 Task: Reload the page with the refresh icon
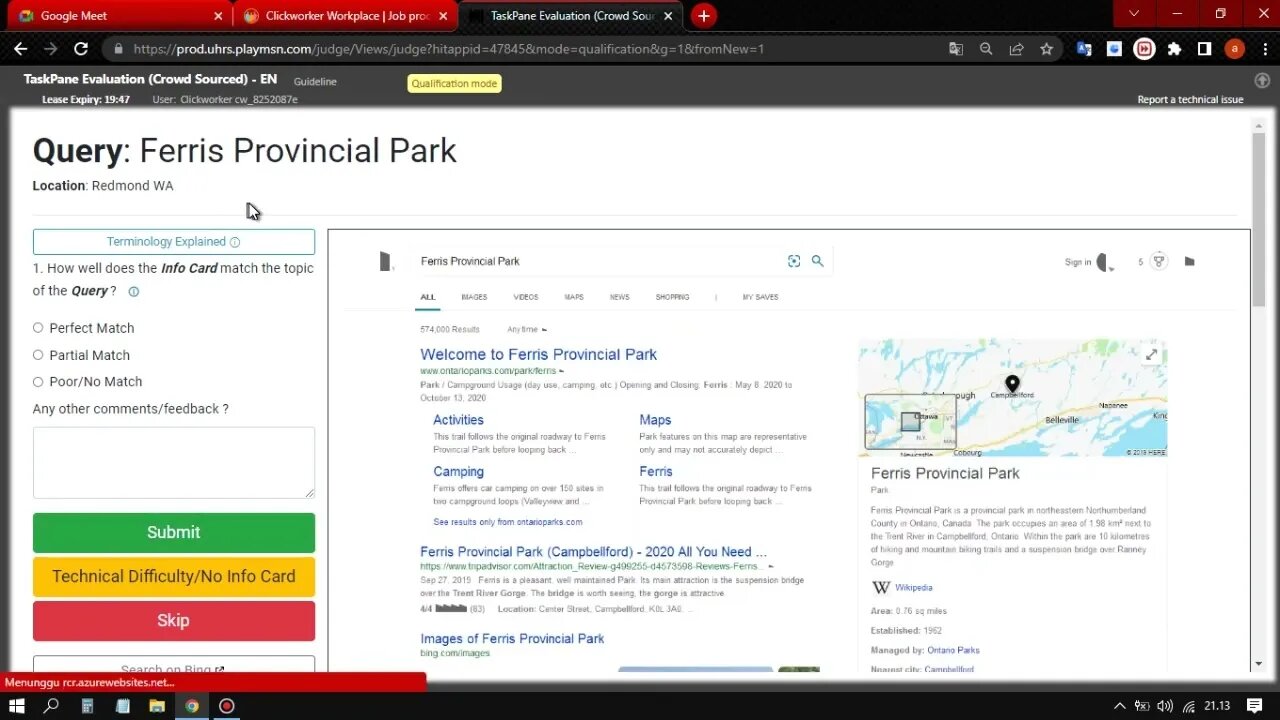point(81,48)
